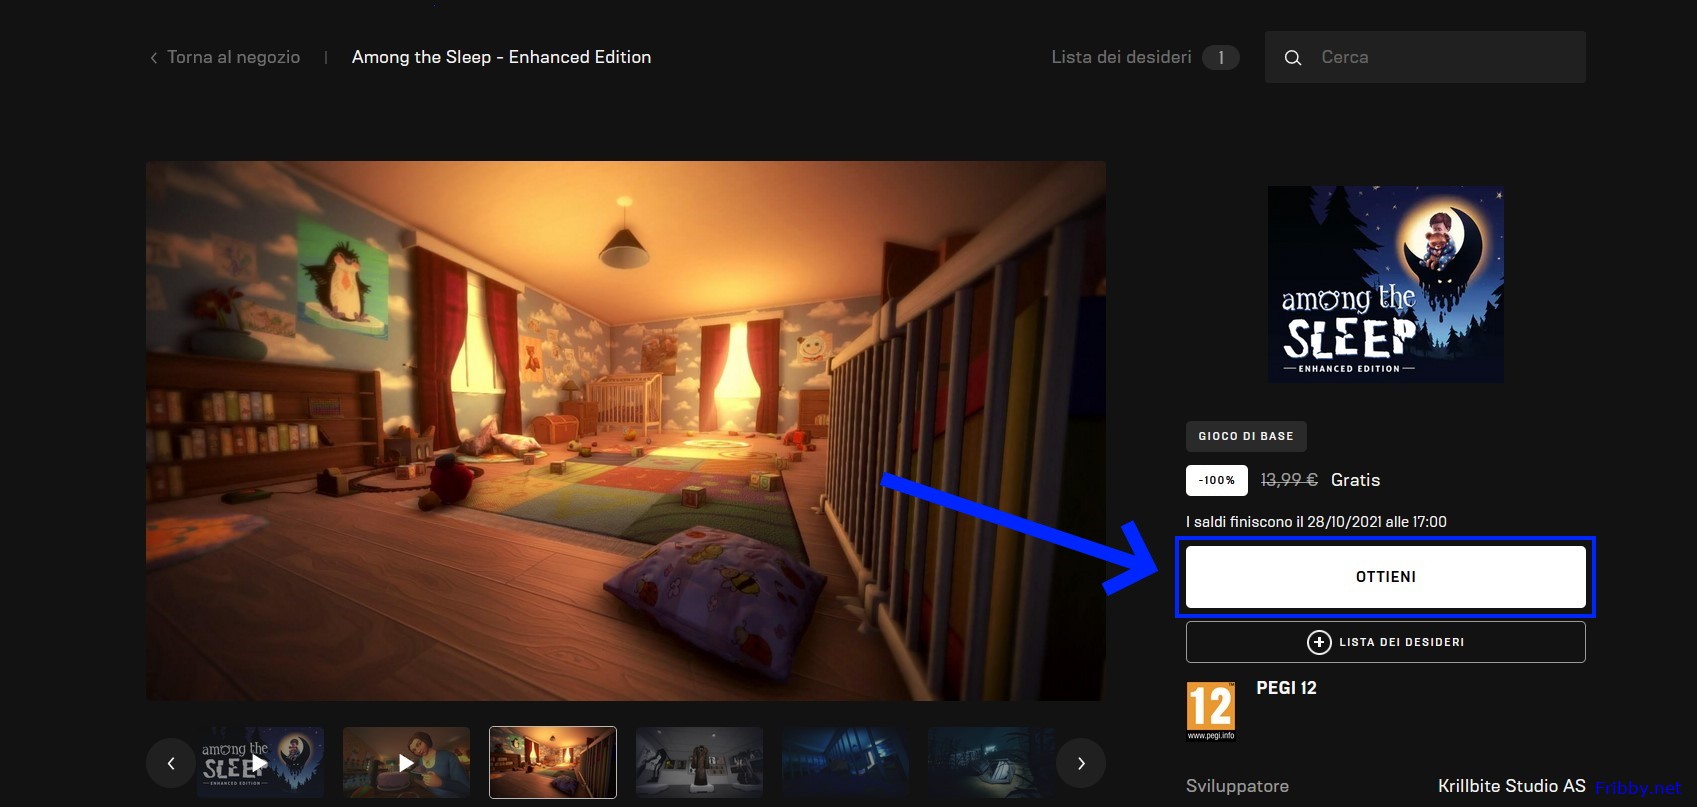This screenshot has height=807, width=1697.
Task: Click the sale end date text
Action: [1316, 522]
